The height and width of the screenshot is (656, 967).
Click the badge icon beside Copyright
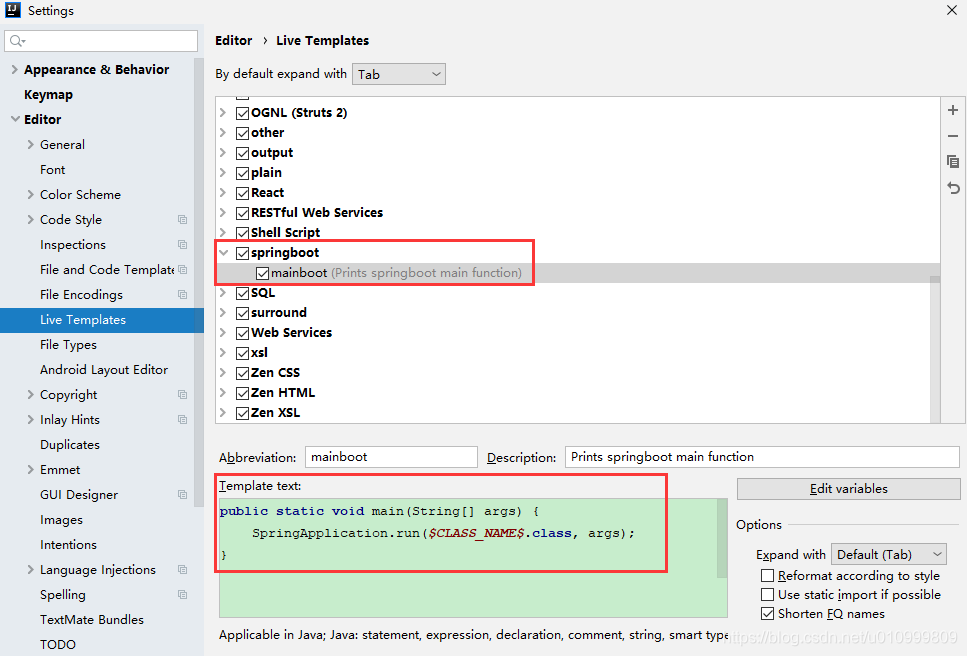(x=182, y=394)
